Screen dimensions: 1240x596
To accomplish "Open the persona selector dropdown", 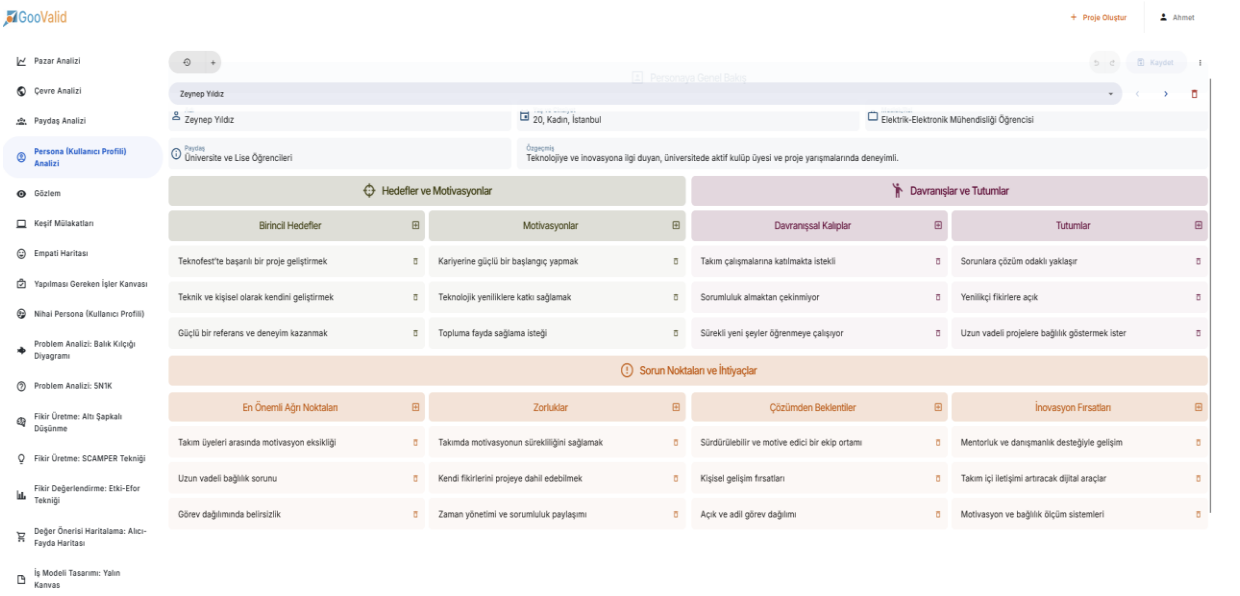I will (1110, 94).
